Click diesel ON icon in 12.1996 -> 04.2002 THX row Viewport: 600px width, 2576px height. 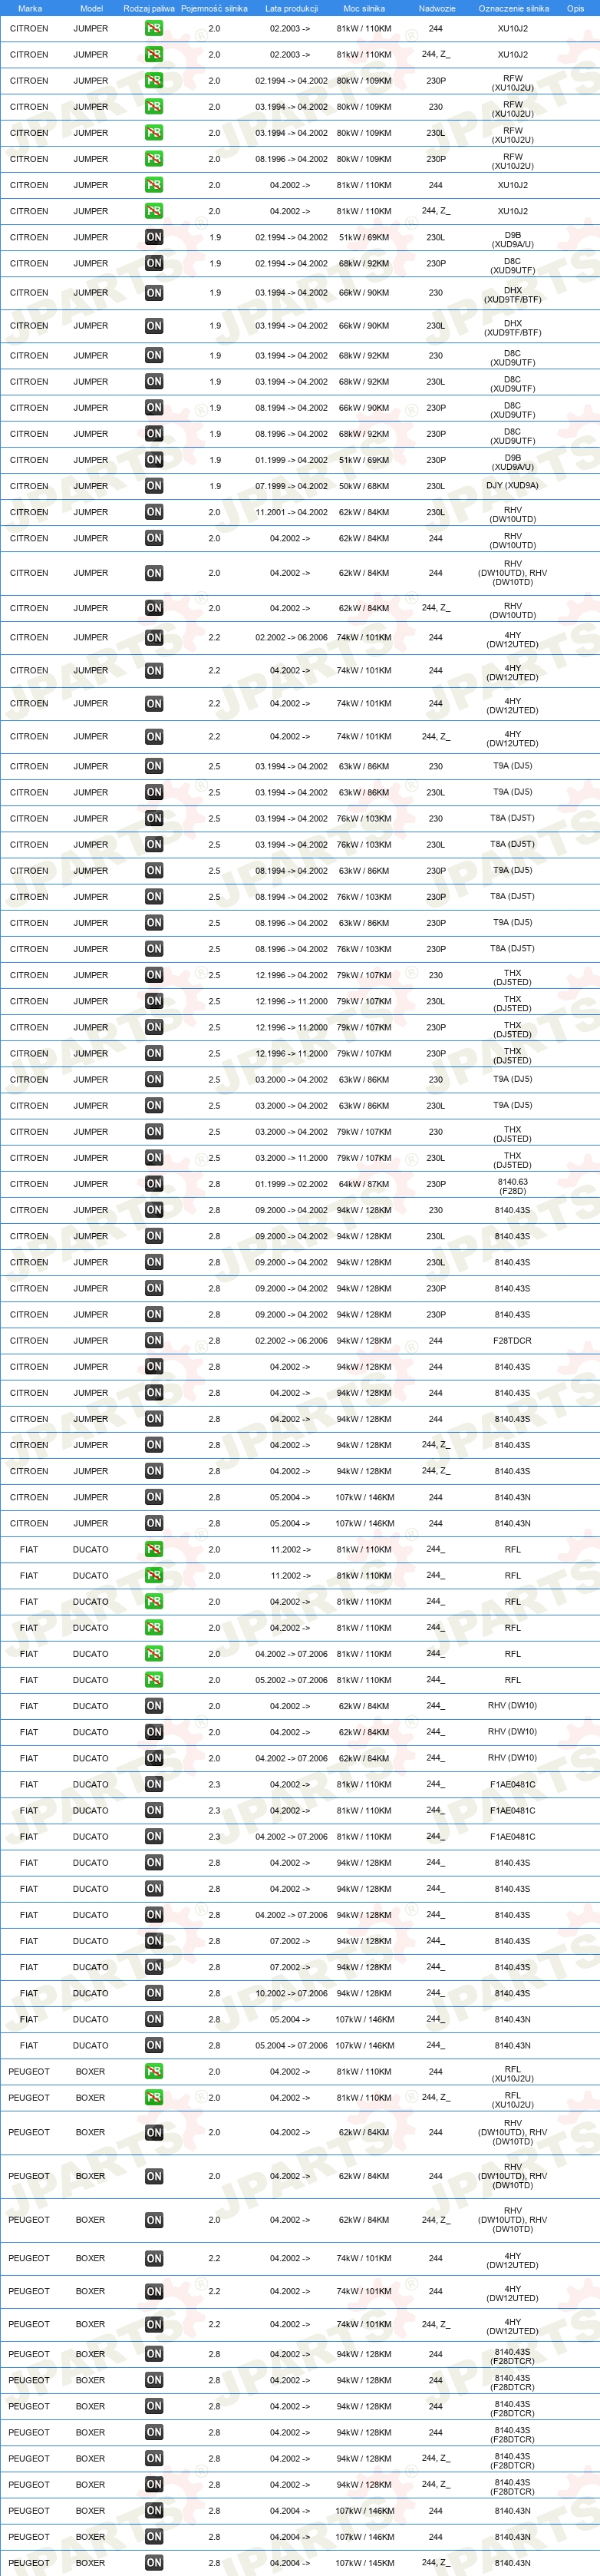pyautogui.click(x=154, y=975)
